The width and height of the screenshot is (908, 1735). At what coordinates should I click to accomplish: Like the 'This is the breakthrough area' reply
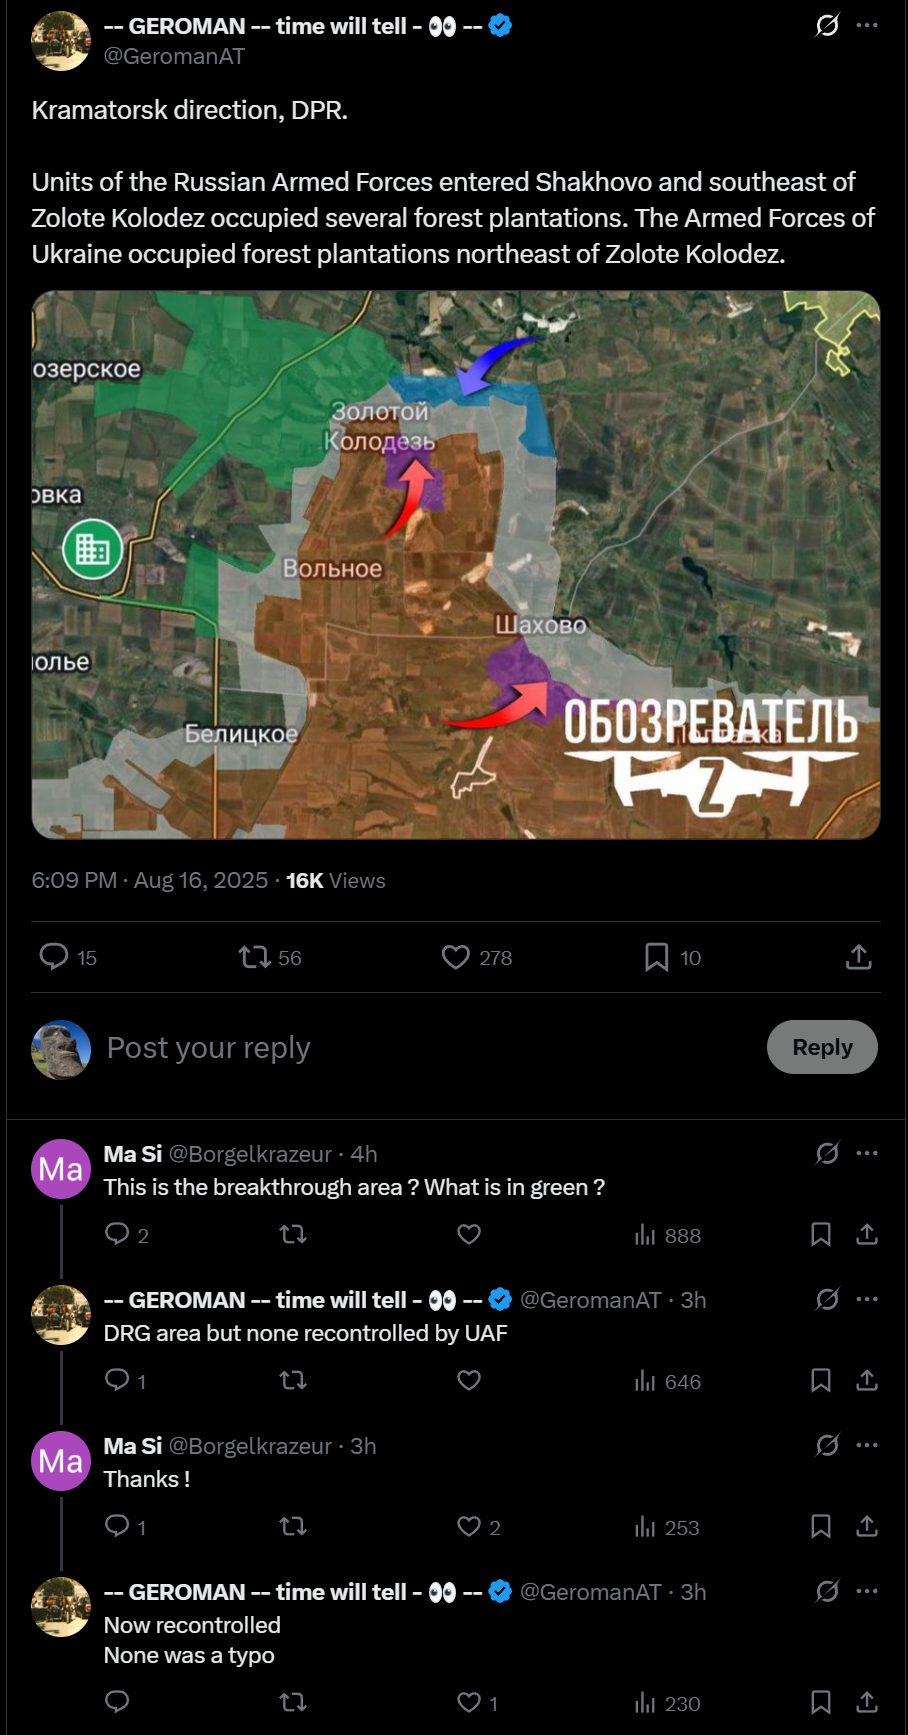(x=469, y=1235)
